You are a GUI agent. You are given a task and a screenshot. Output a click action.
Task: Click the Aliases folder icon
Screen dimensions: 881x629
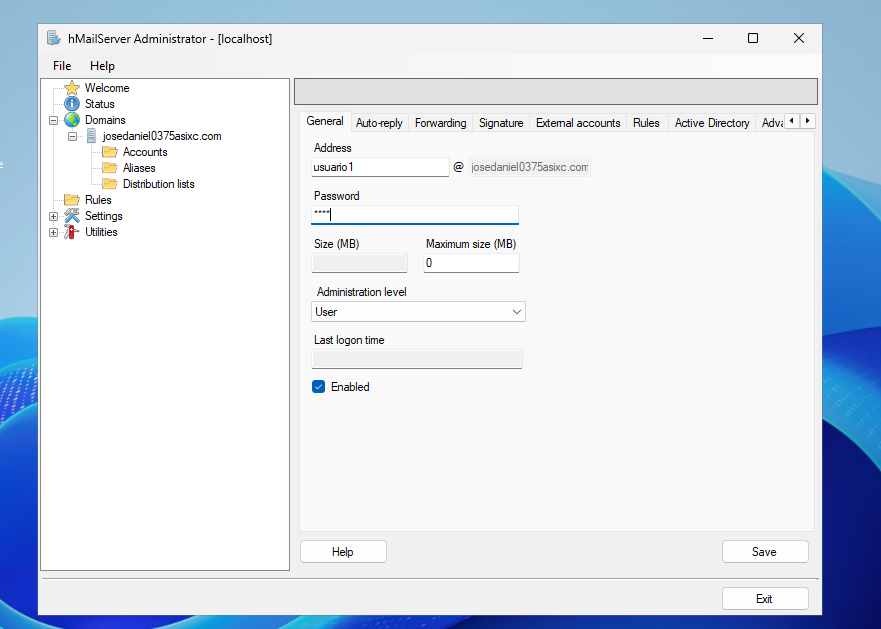click(x=110, y=168)
